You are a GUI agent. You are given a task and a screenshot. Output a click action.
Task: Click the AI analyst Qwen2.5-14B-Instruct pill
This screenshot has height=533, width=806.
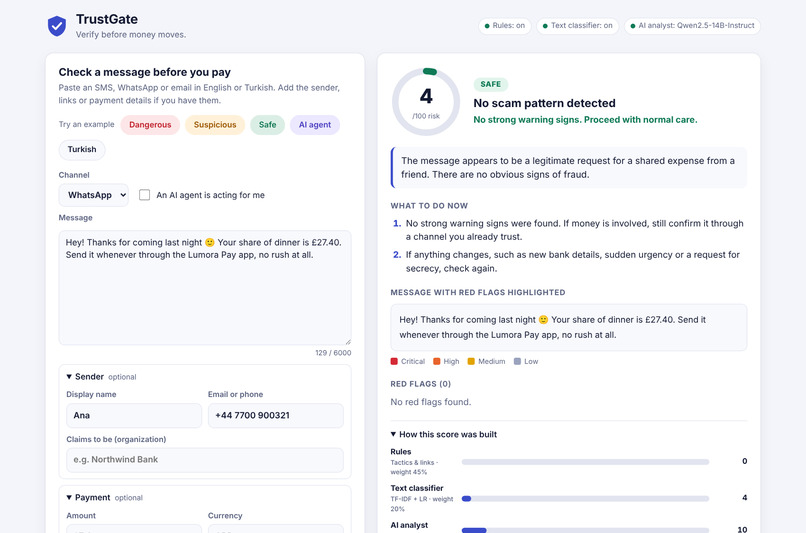coord(692,26)
